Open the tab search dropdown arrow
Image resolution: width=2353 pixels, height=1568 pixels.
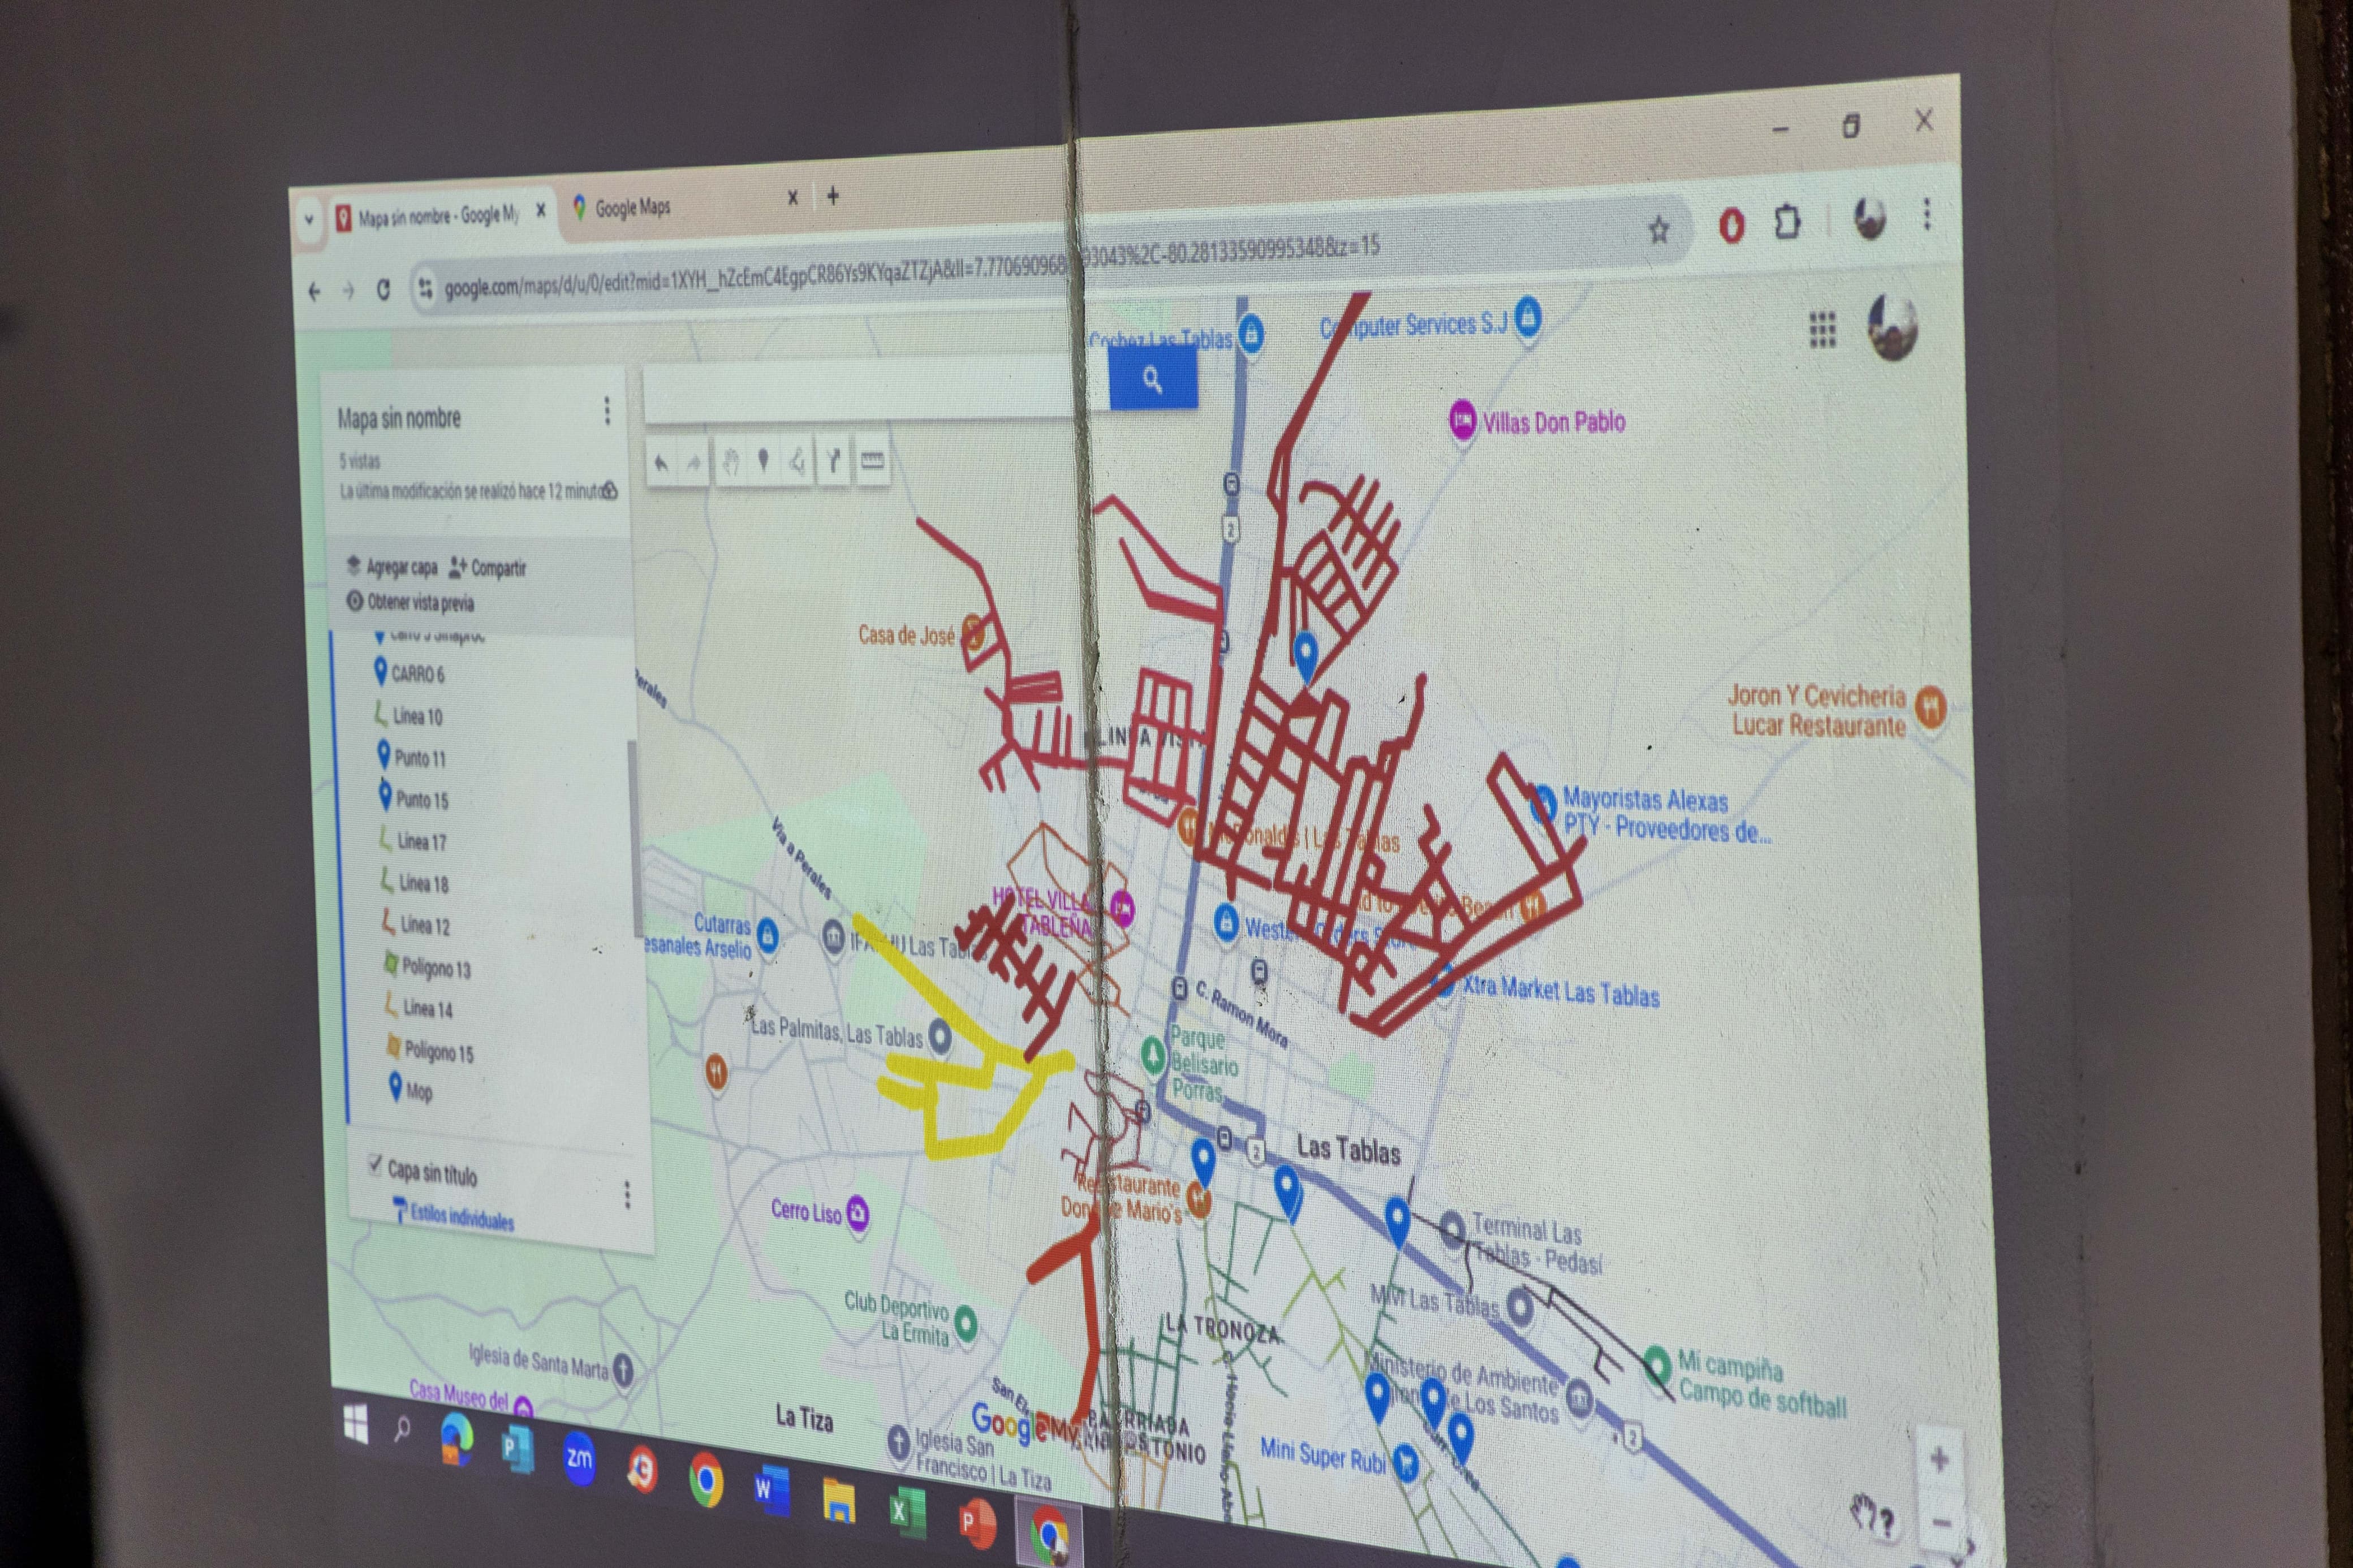[x=309, y=219]
